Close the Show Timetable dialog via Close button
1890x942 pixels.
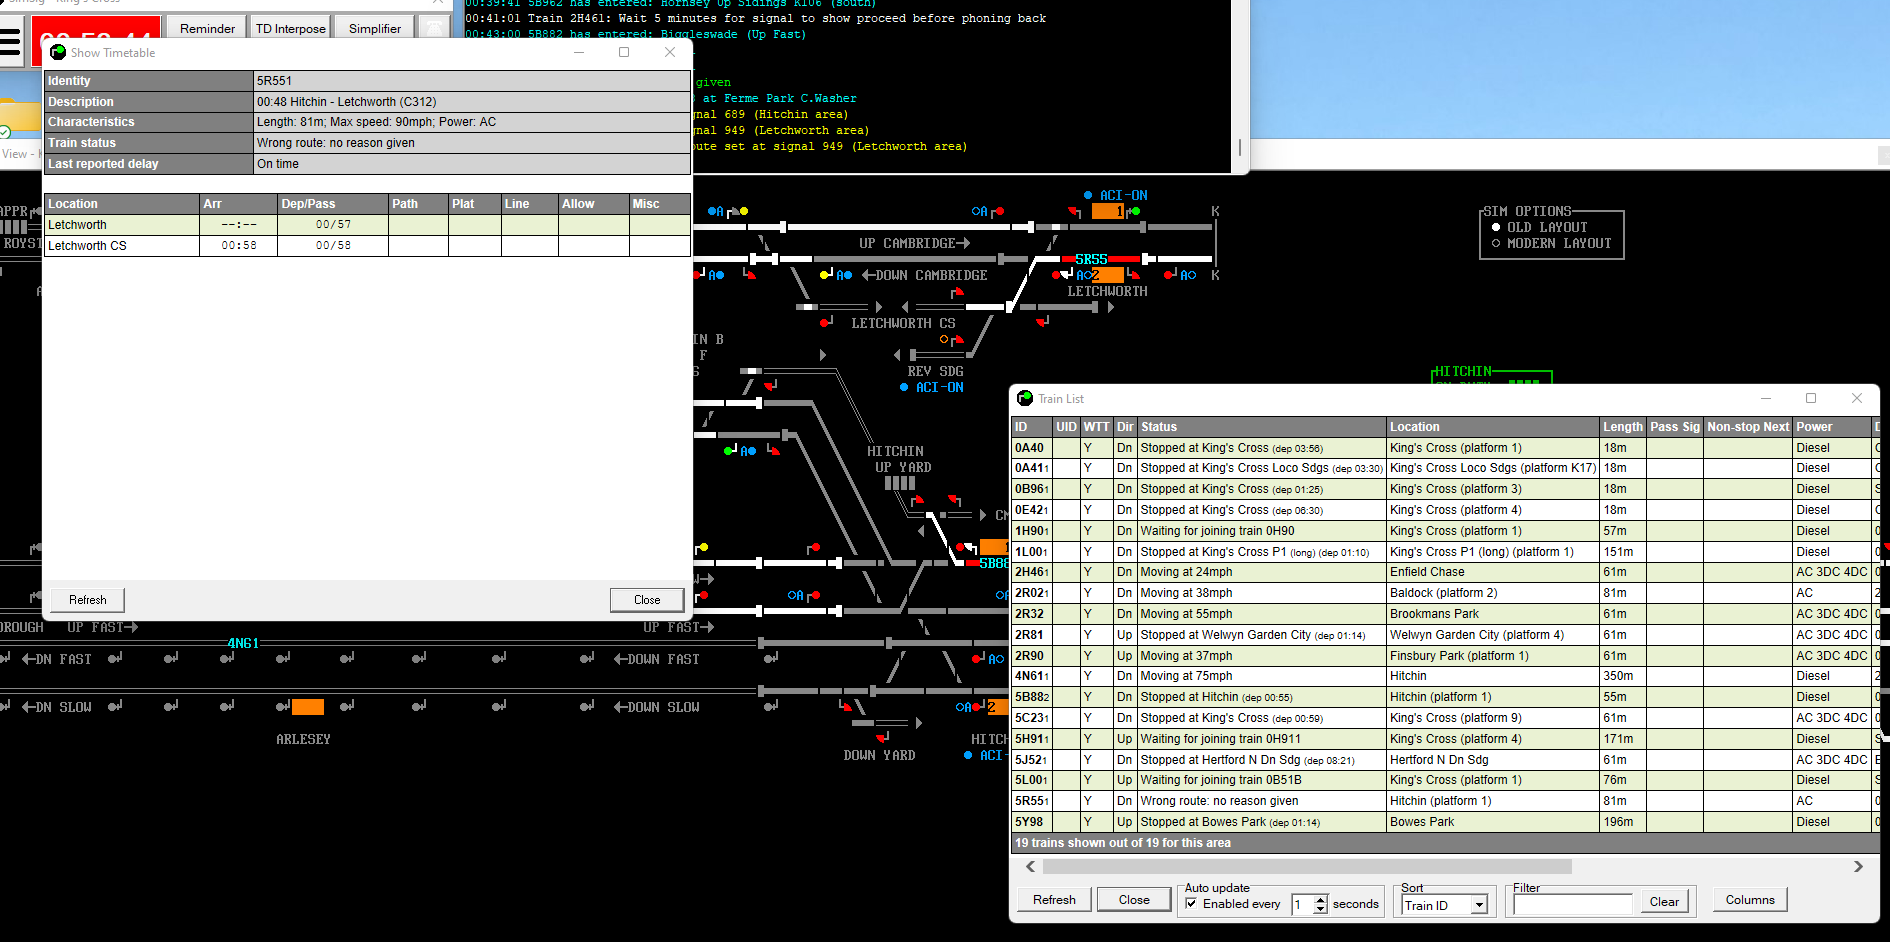click(x=647, y=600)
